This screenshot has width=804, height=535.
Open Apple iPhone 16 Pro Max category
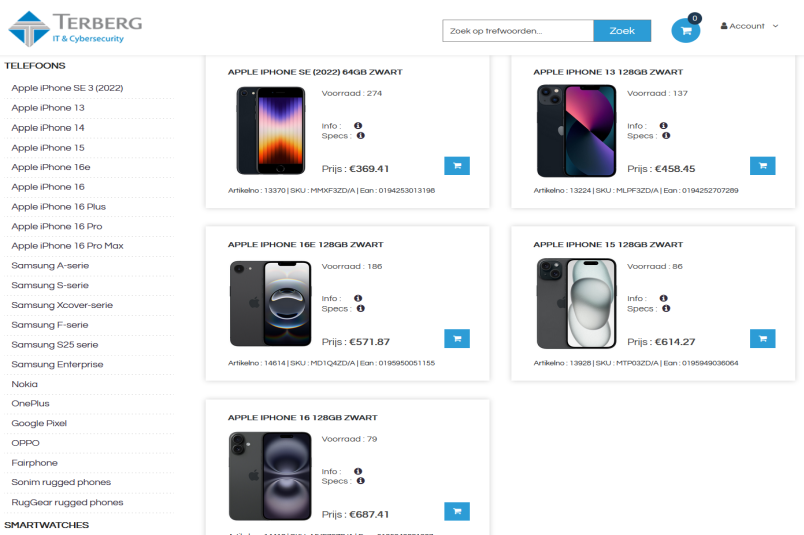67,246
